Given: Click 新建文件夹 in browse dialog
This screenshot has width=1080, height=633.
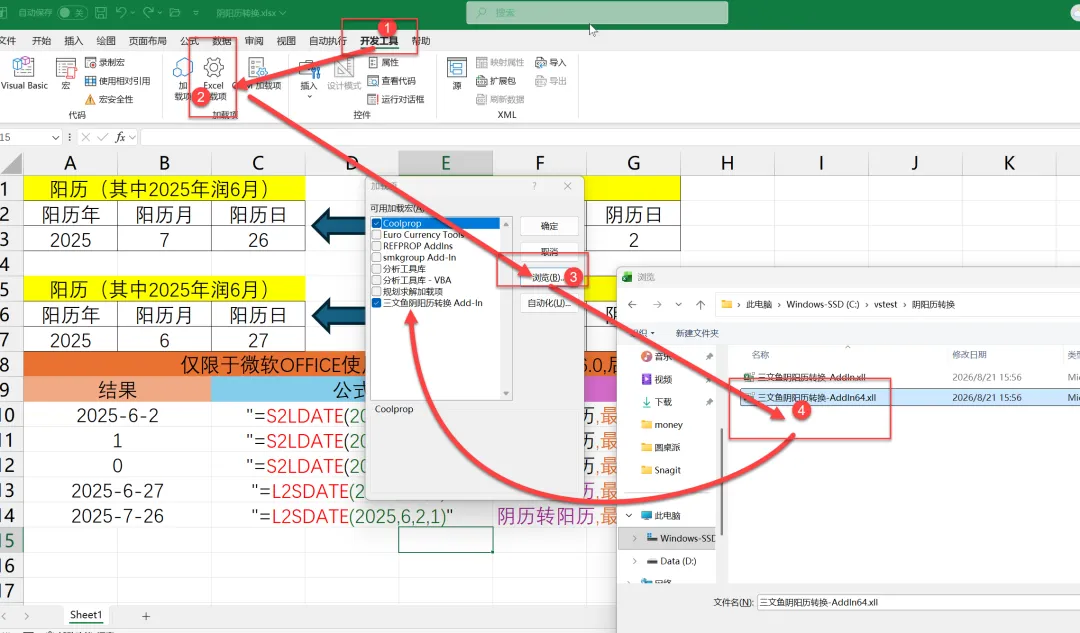Looking at the screenshot, I should coord(696,333).
